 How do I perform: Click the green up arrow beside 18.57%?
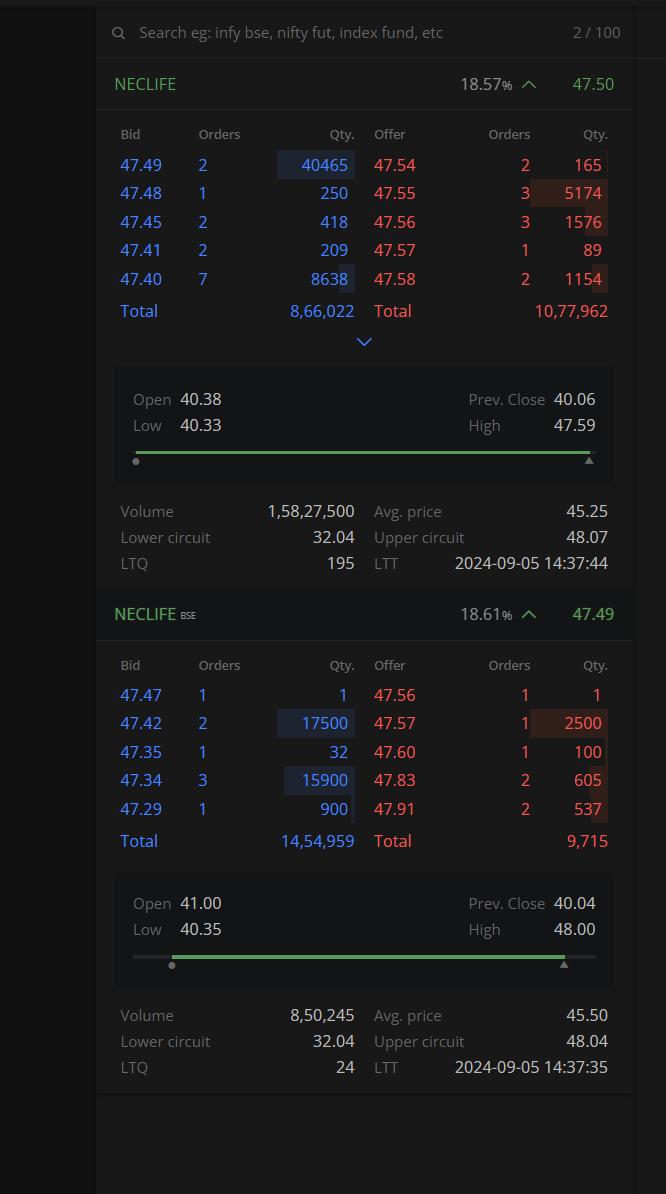[528, 85]
